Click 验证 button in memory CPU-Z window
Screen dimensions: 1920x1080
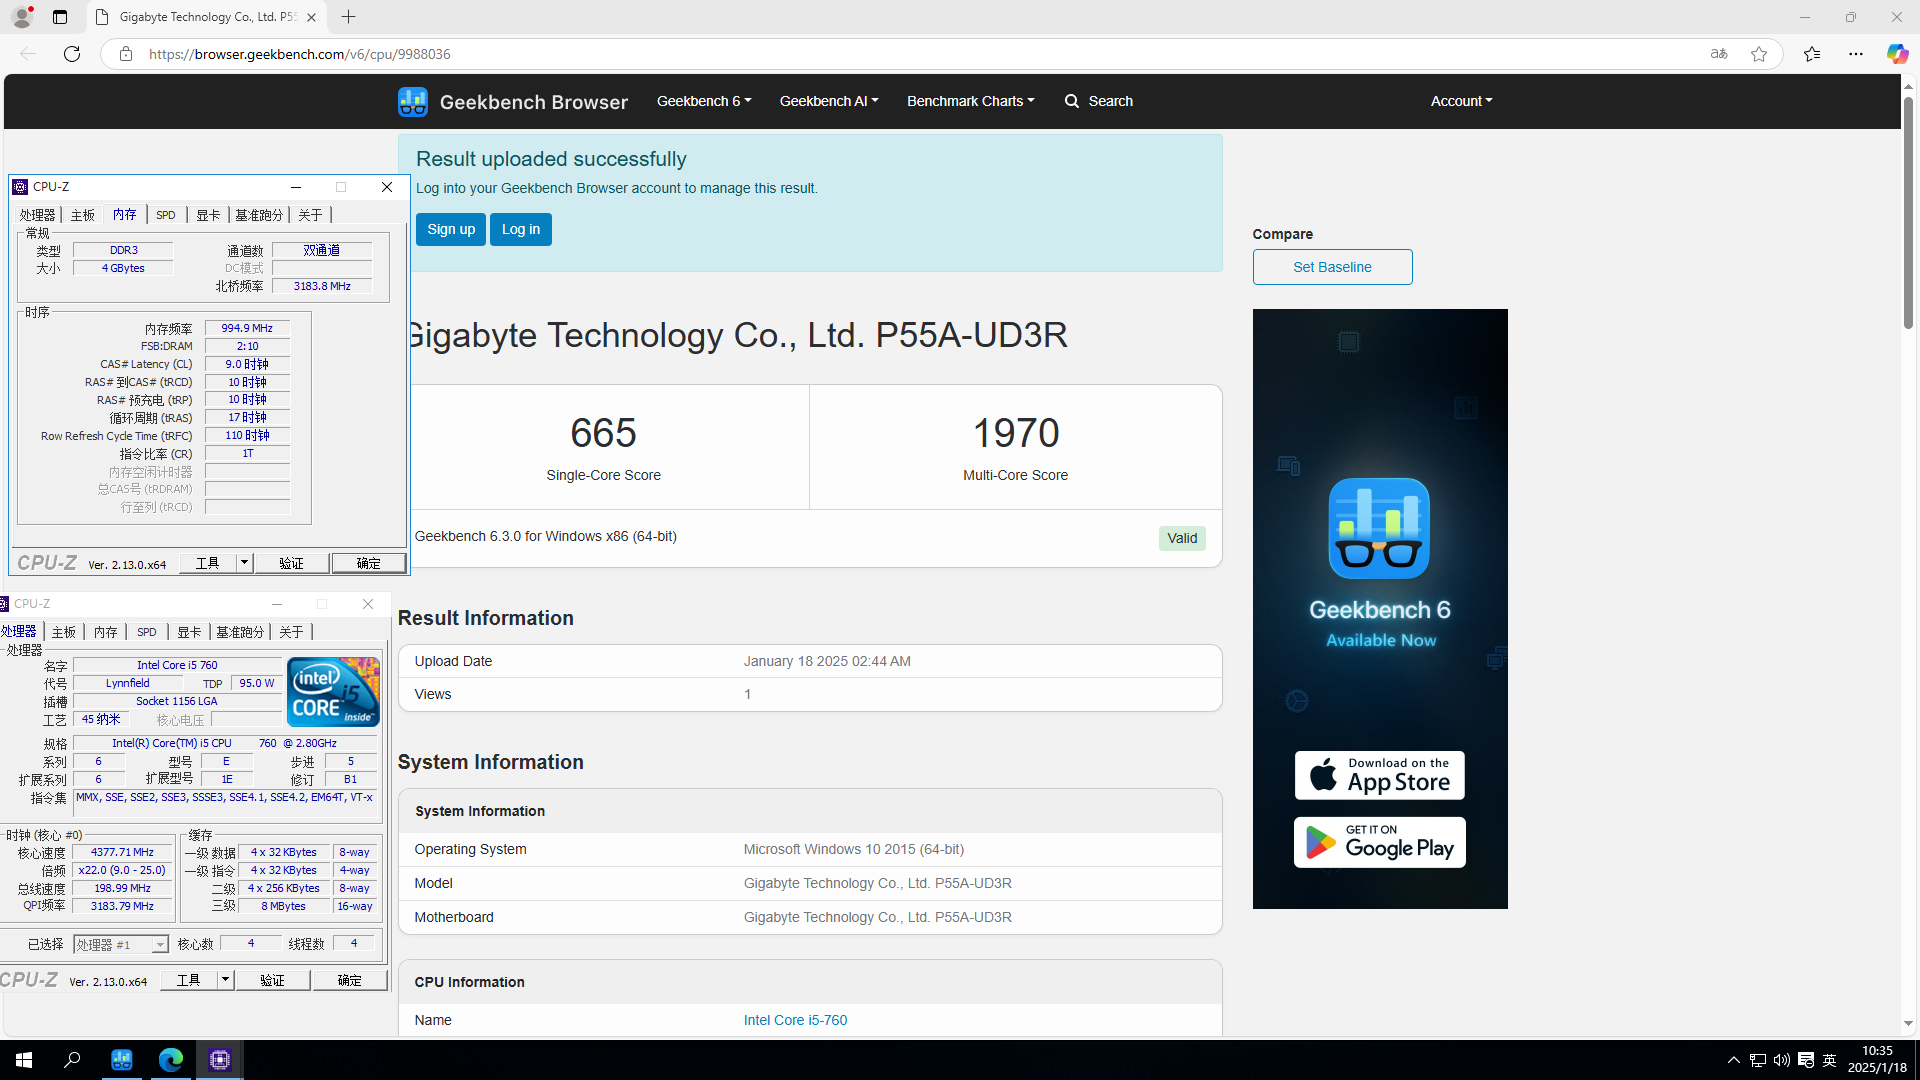tap(291, 563)
